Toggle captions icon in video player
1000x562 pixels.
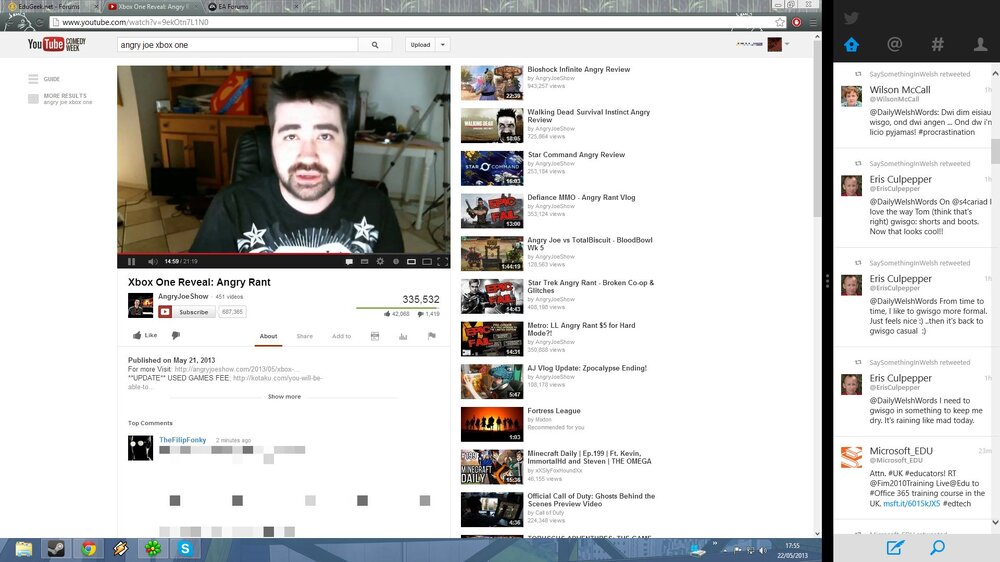click(x=364, y=262)
